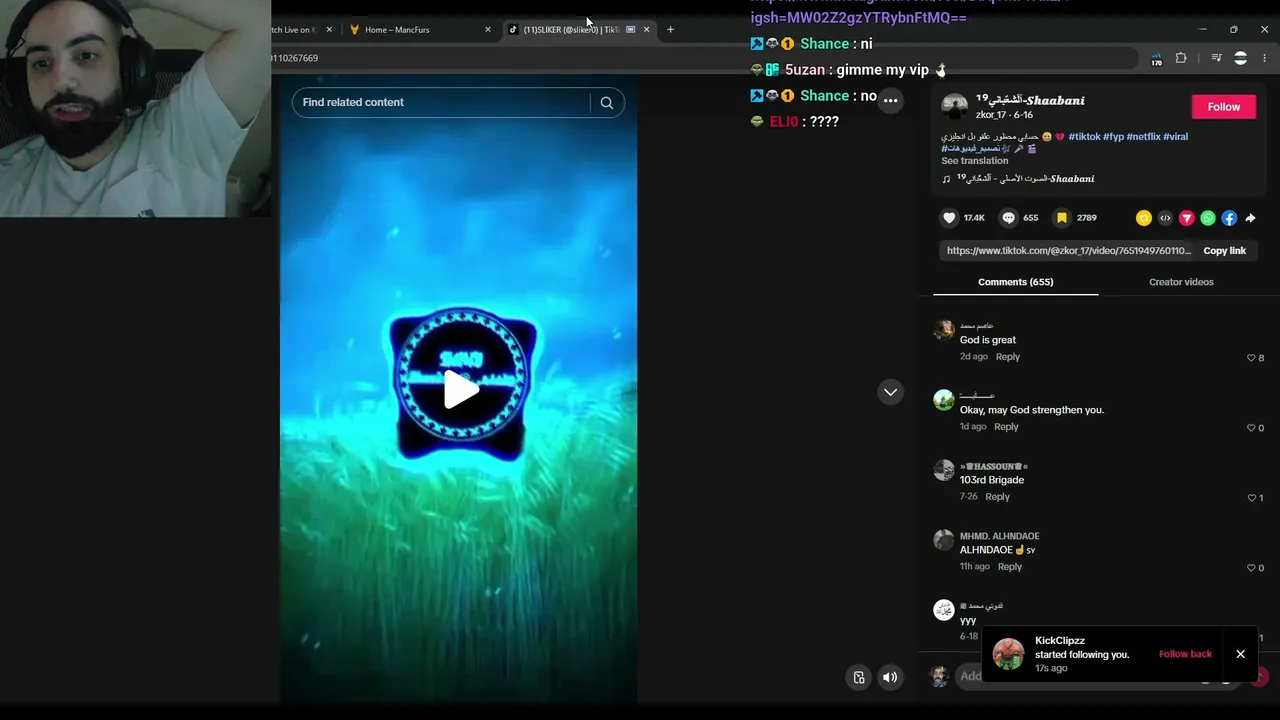The width and height of the screenshot is (1280, 720).
Task: Open the #tiktok hashtag
Action: click(1084, 137)
